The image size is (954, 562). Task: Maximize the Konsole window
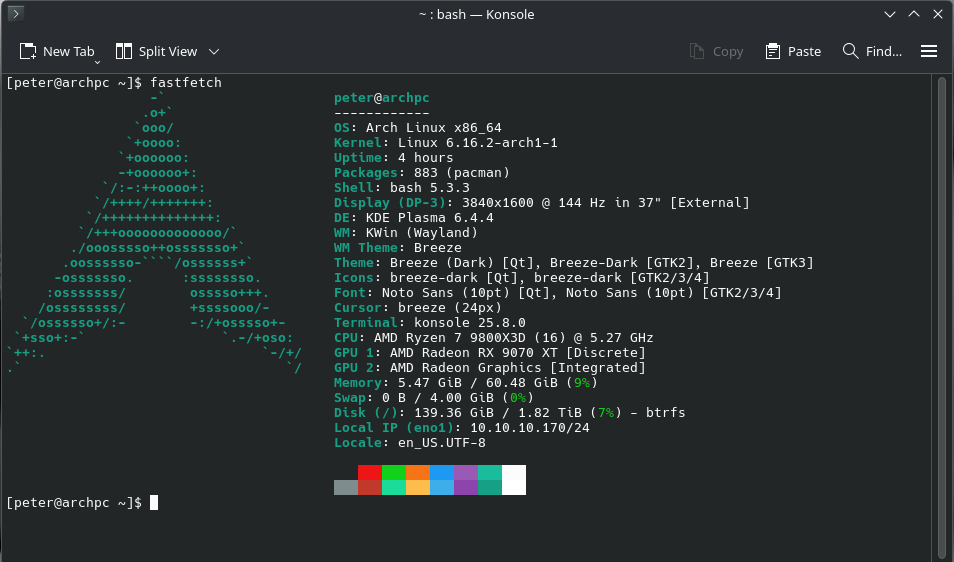point(913,14)
